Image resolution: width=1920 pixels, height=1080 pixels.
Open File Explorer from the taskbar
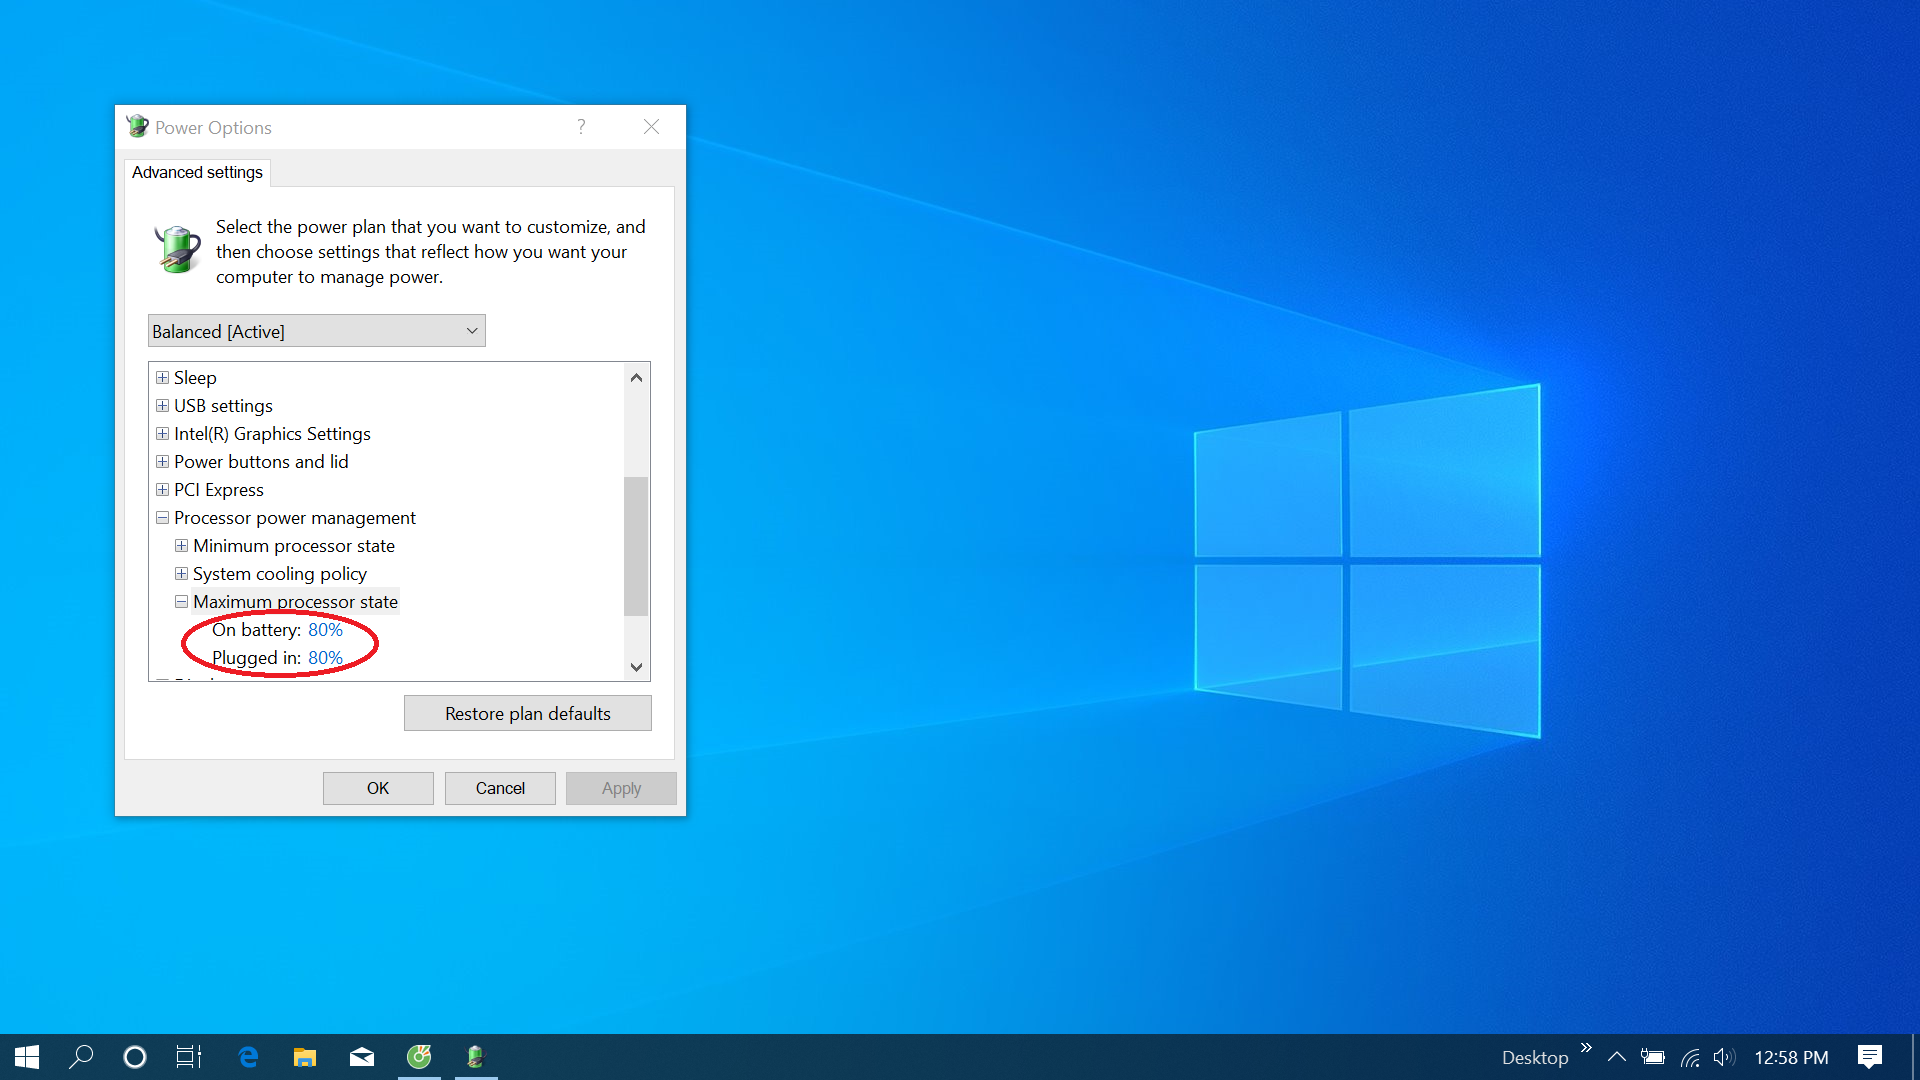[305, 1057]
